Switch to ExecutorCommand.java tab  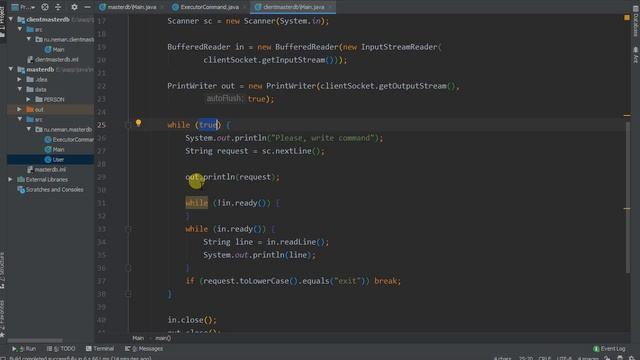[x=209, y=7]
